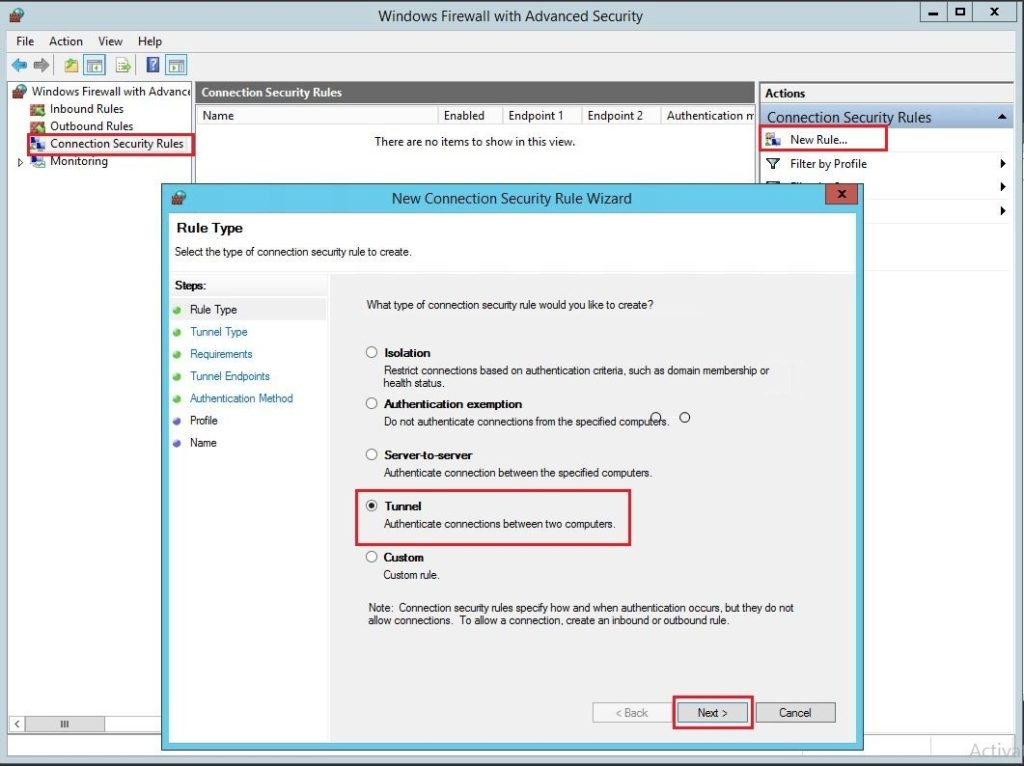This screenshot has height=766, width=1024.
Task: Click the disabled Back button
Action: tap(632, 712)
